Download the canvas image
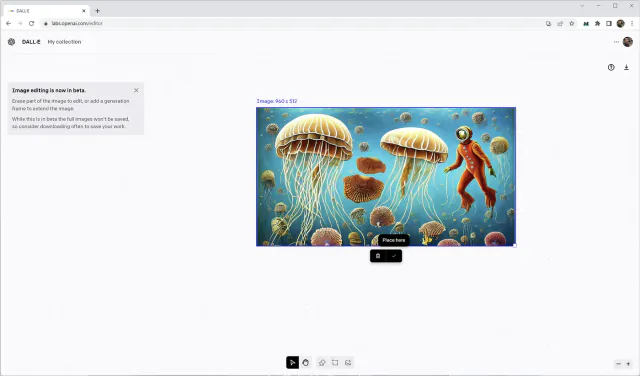 626,67
